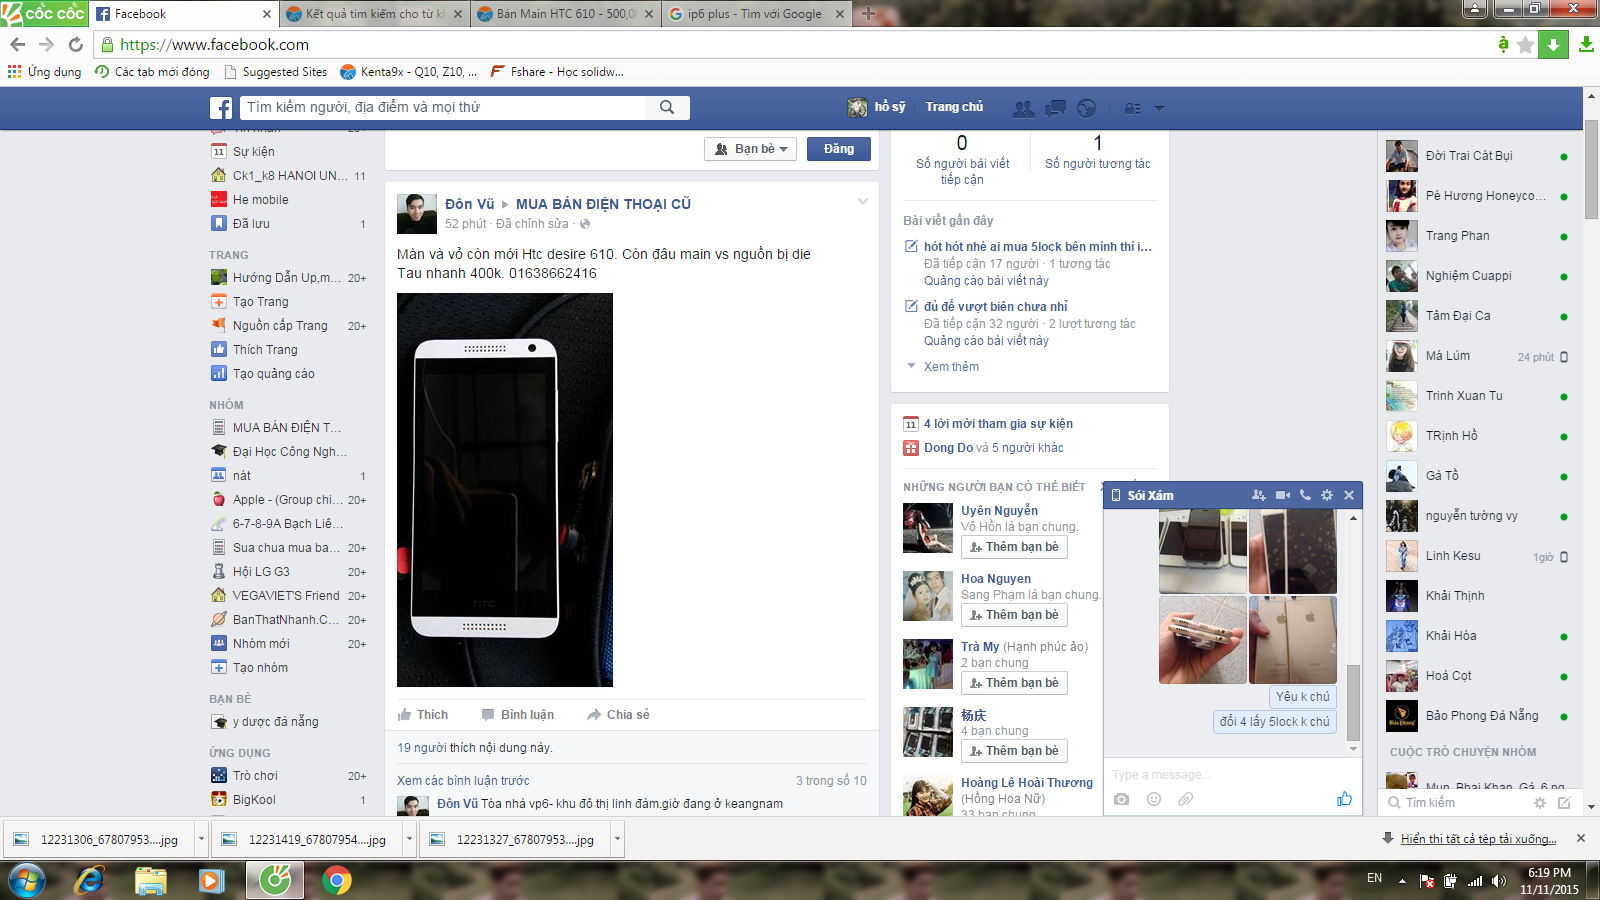Open HTC phone photo in post
The image size is (1600, 900).
coord(505,490)
